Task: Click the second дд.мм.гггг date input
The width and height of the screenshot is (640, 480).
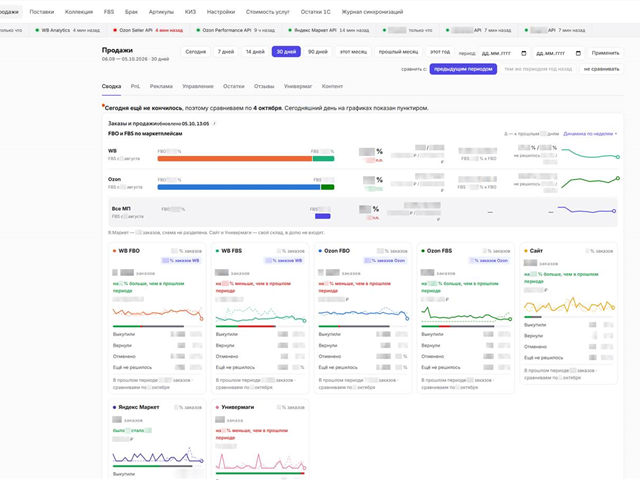Action: click(x=558, y=53)
